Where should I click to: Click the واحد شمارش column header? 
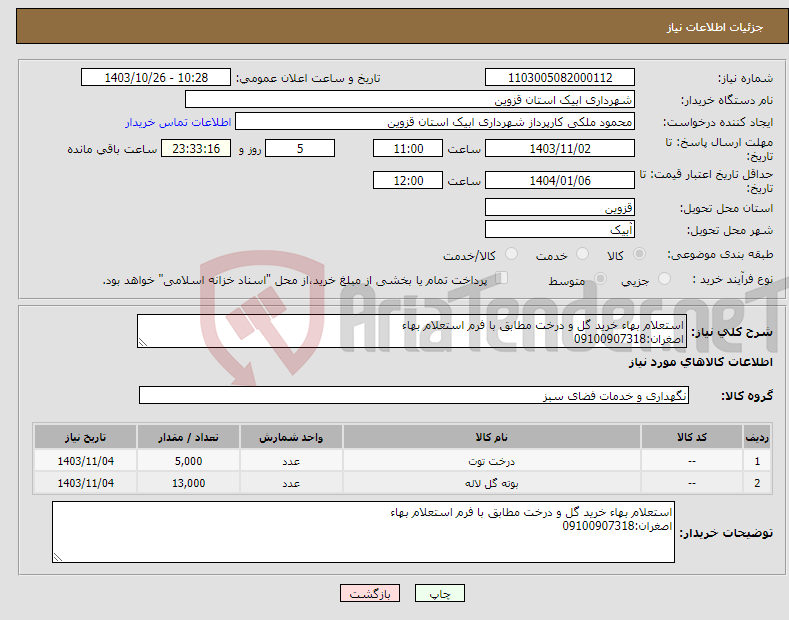[291, 437]
